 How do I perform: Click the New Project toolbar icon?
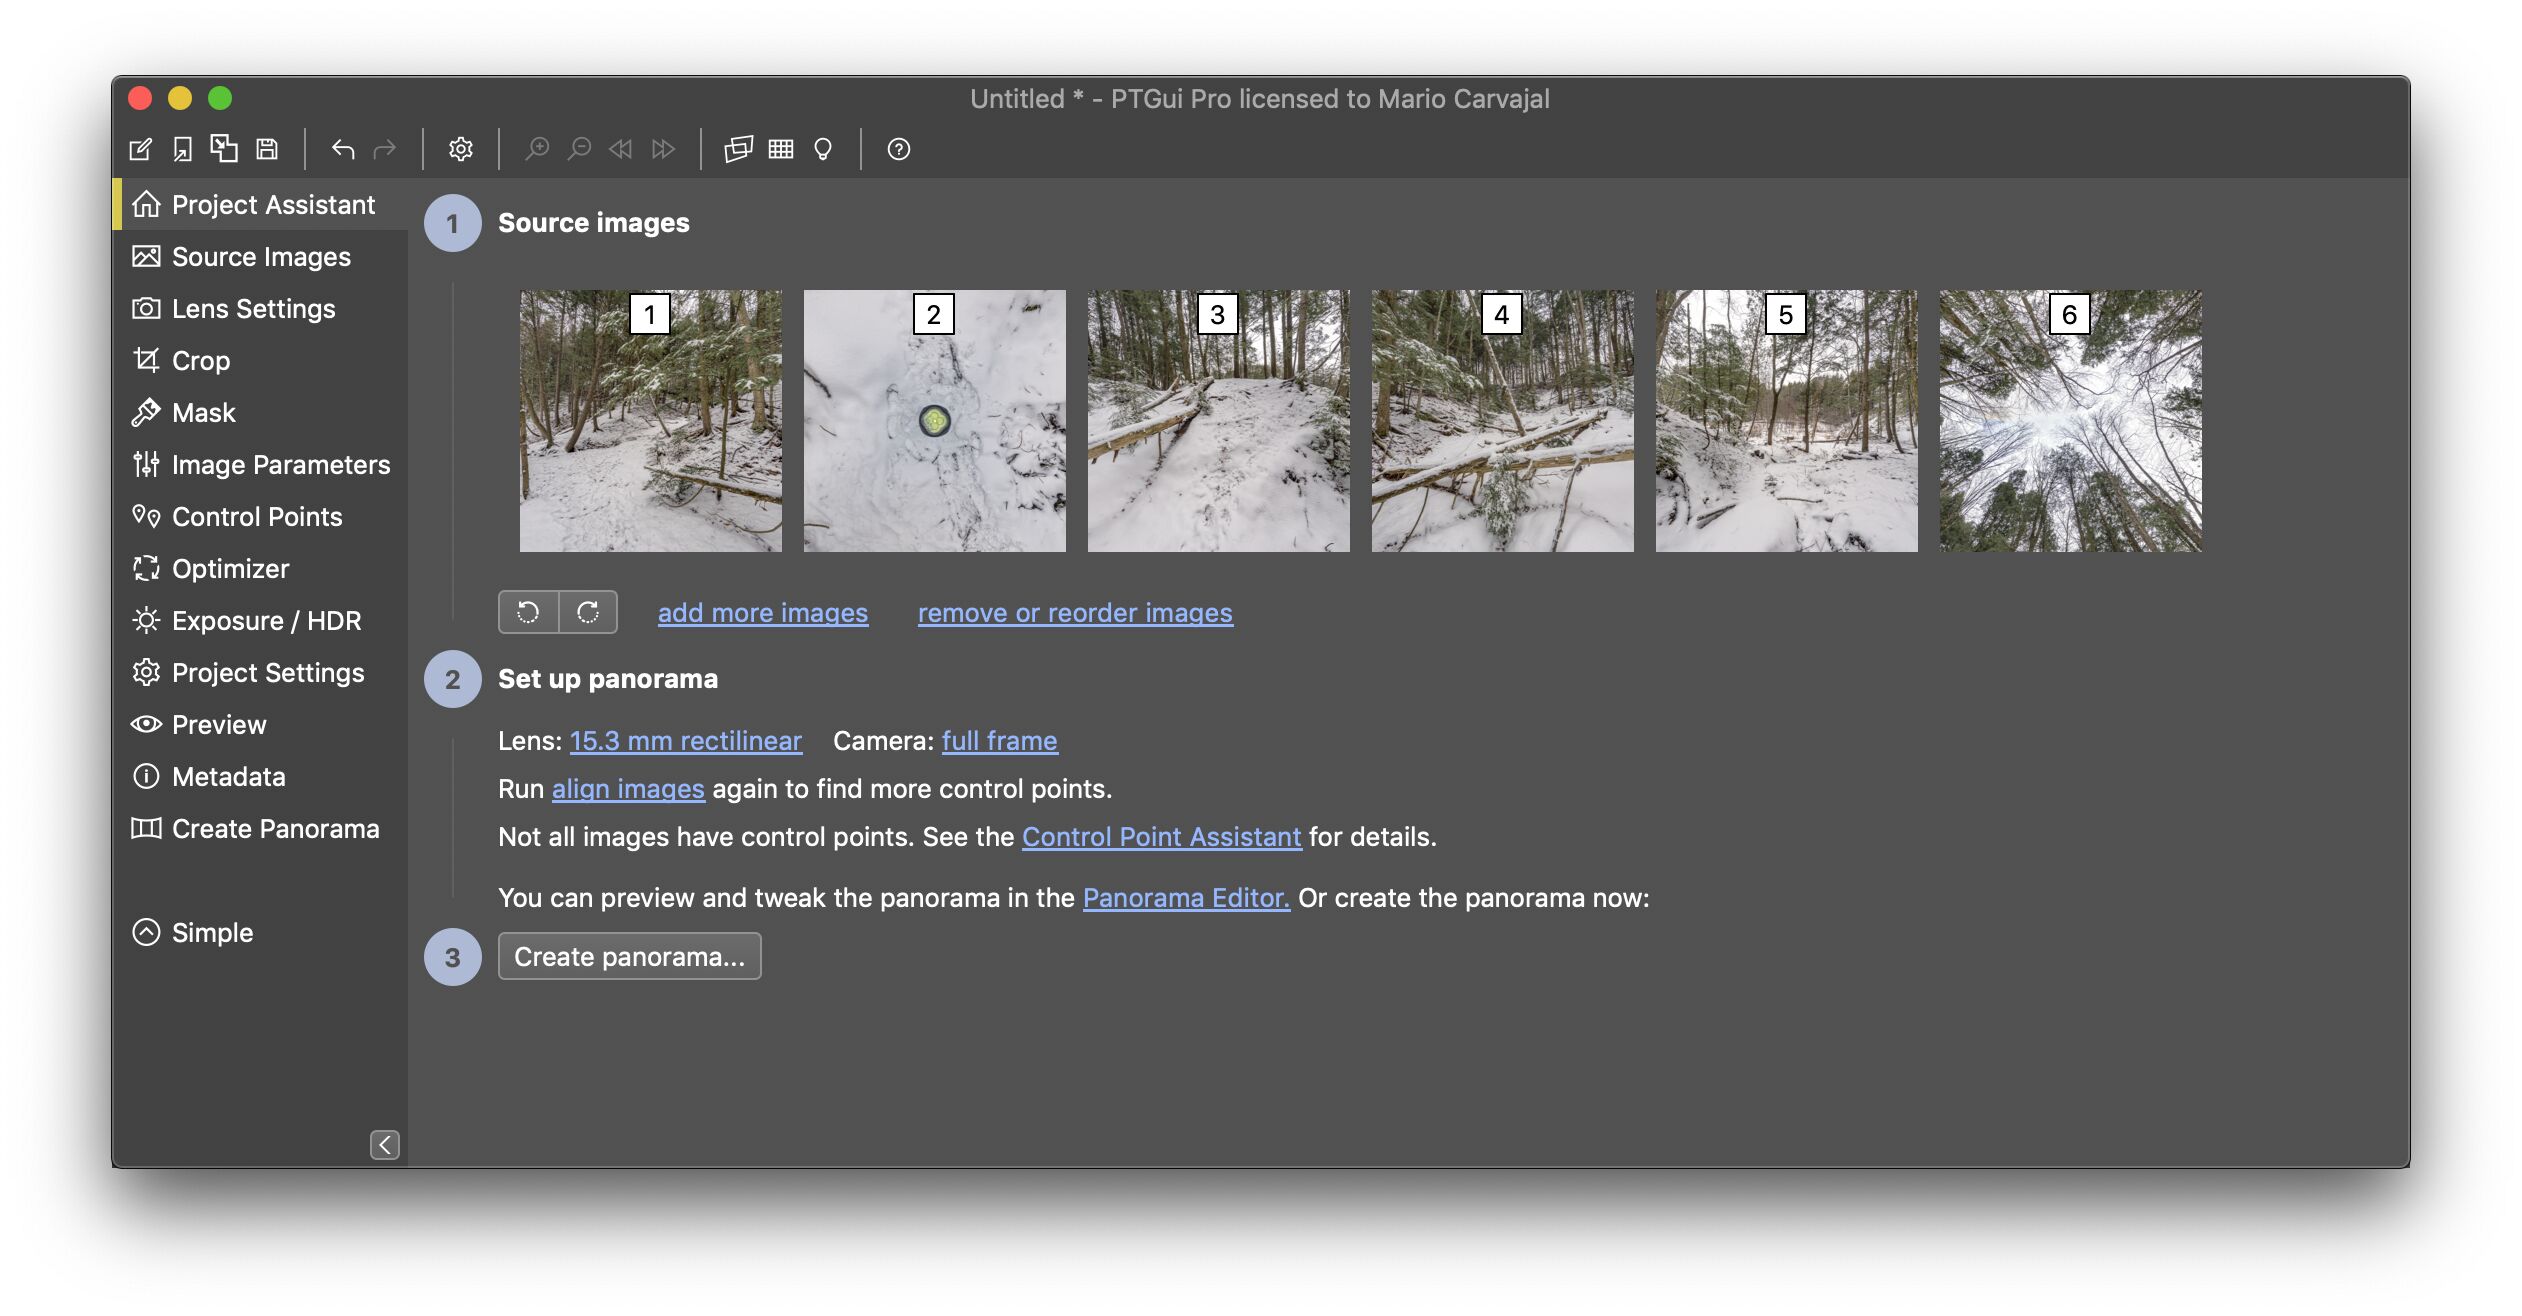[140, 149]
